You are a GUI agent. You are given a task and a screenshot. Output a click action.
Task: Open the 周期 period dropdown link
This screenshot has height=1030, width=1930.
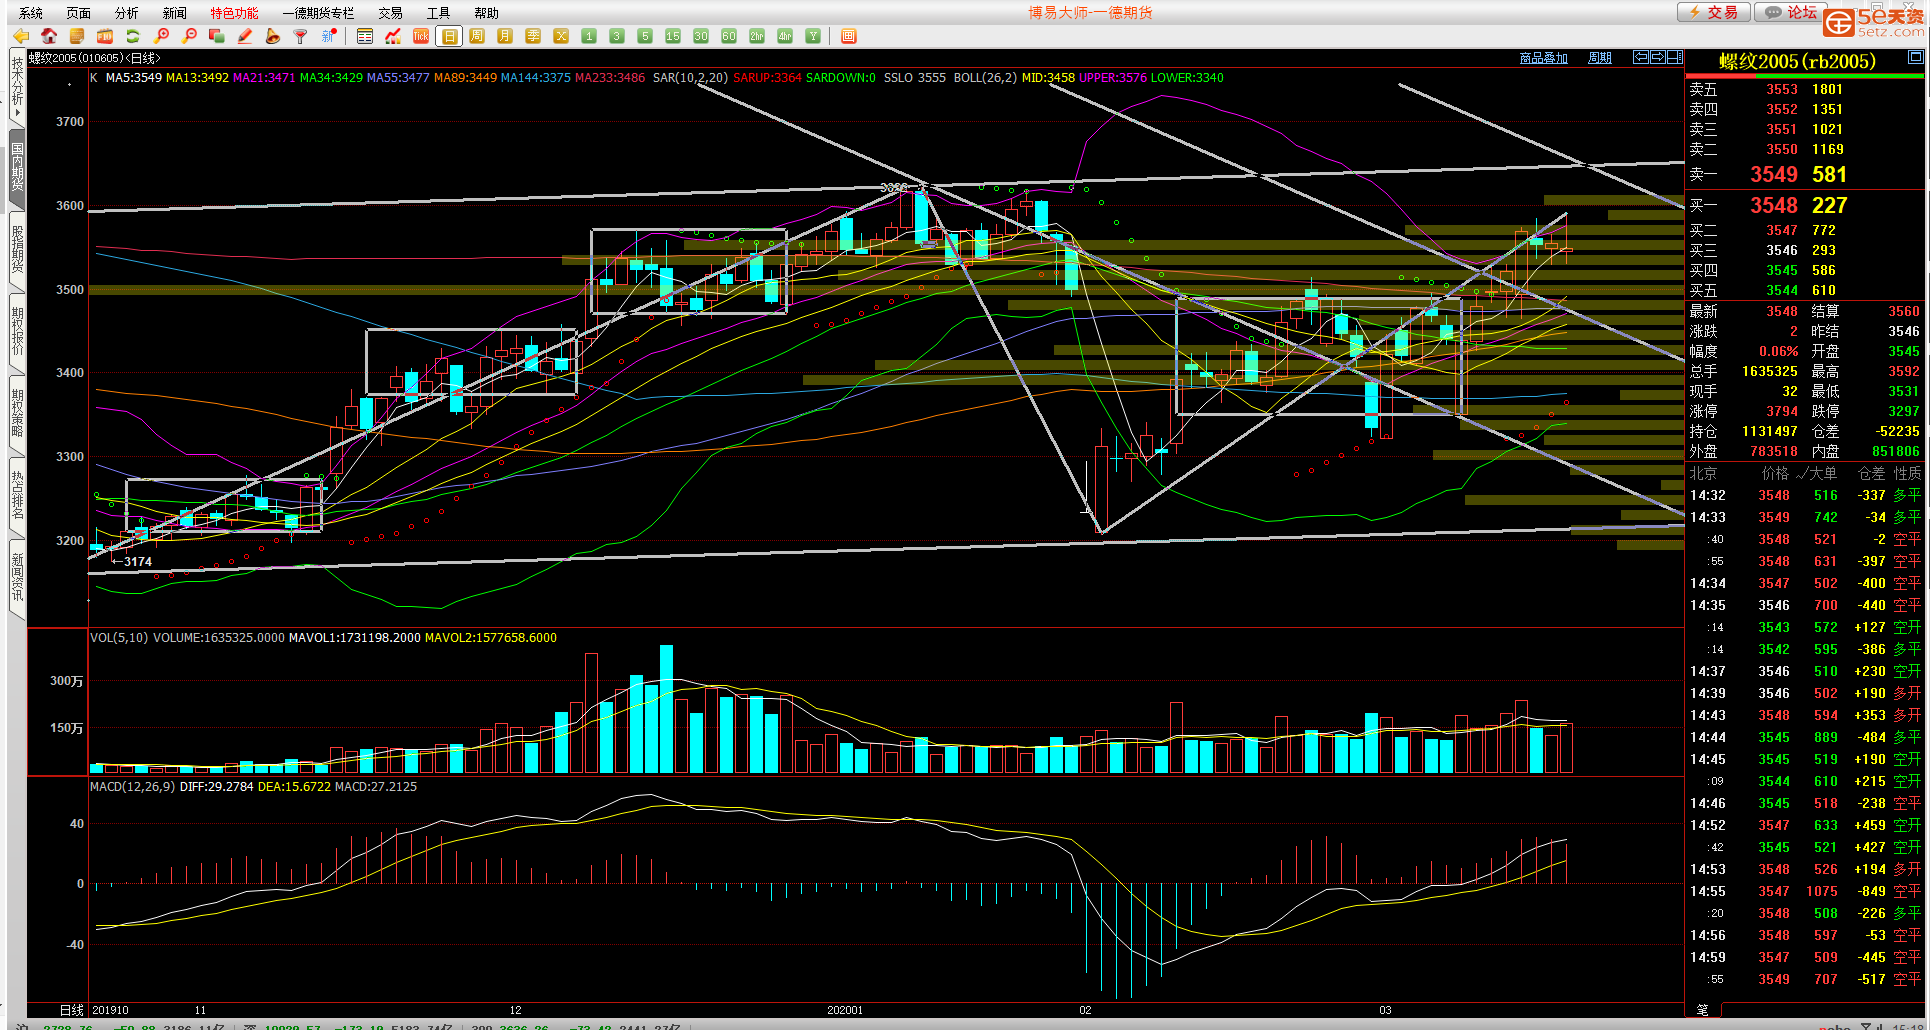[x=1599, y=58]
